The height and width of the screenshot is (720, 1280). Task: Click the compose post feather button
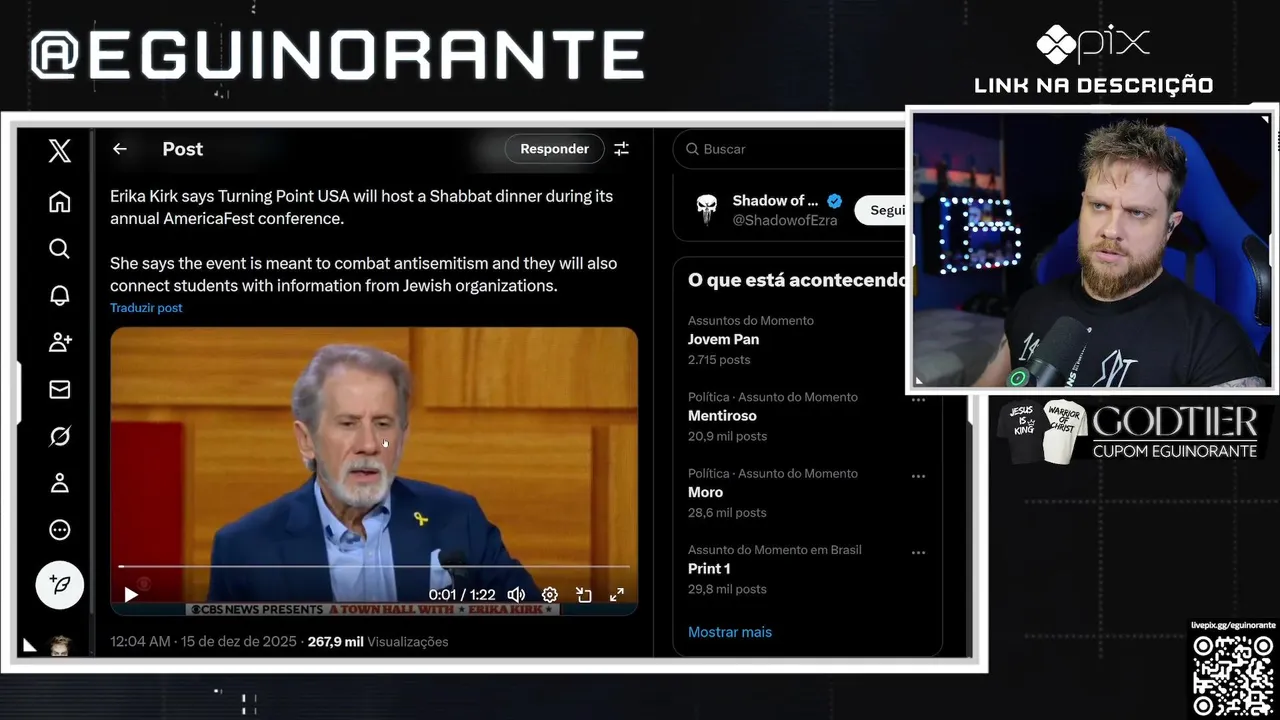pos(59,585)
